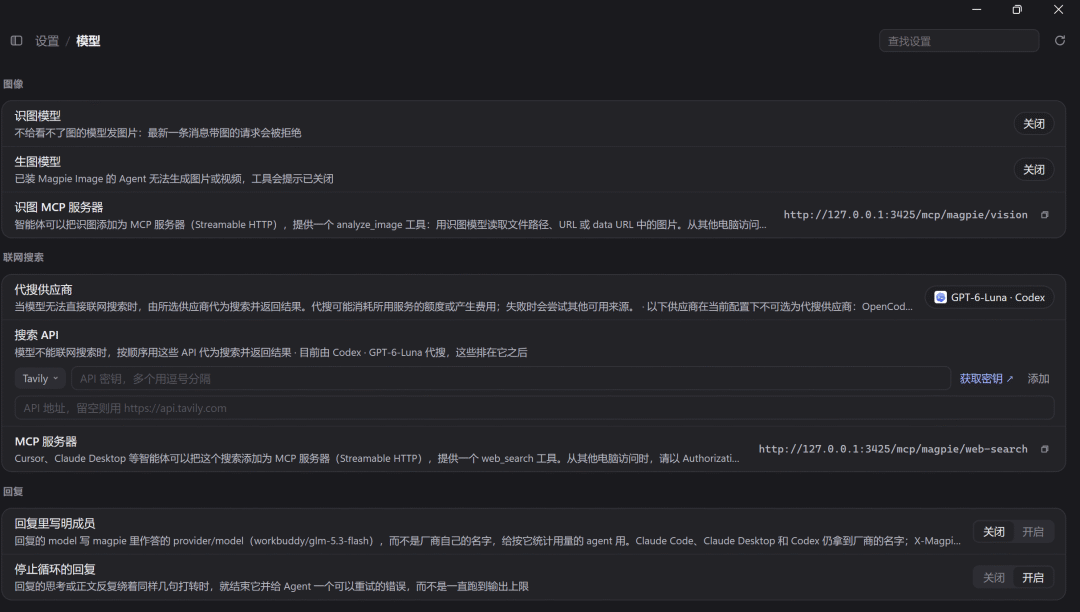The image size is (1080, 612).
Task: Click the 代搜供应商 title
Action: click(43, 290)
